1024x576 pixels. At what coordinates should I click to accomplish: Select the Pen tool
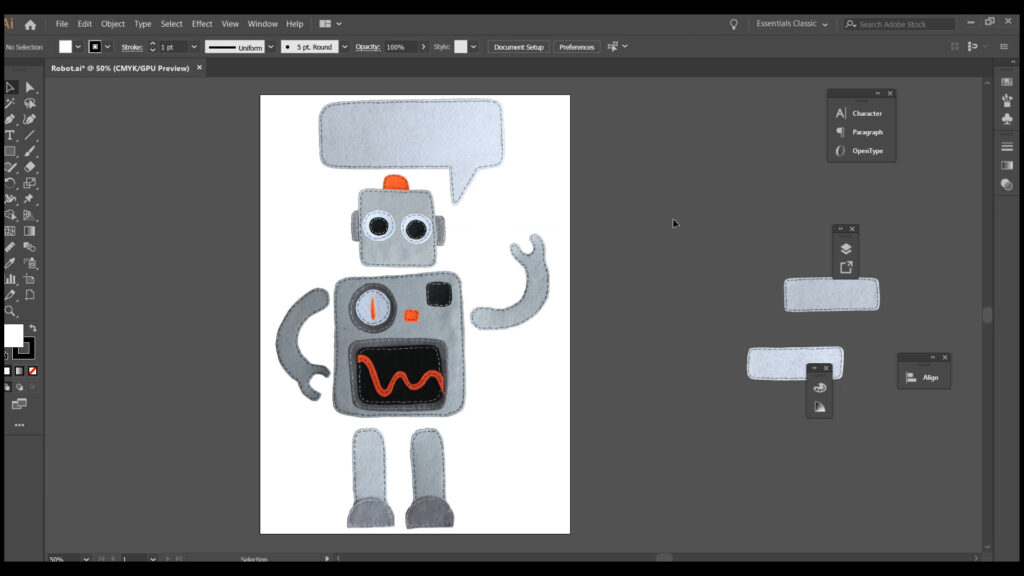point(10,119)
